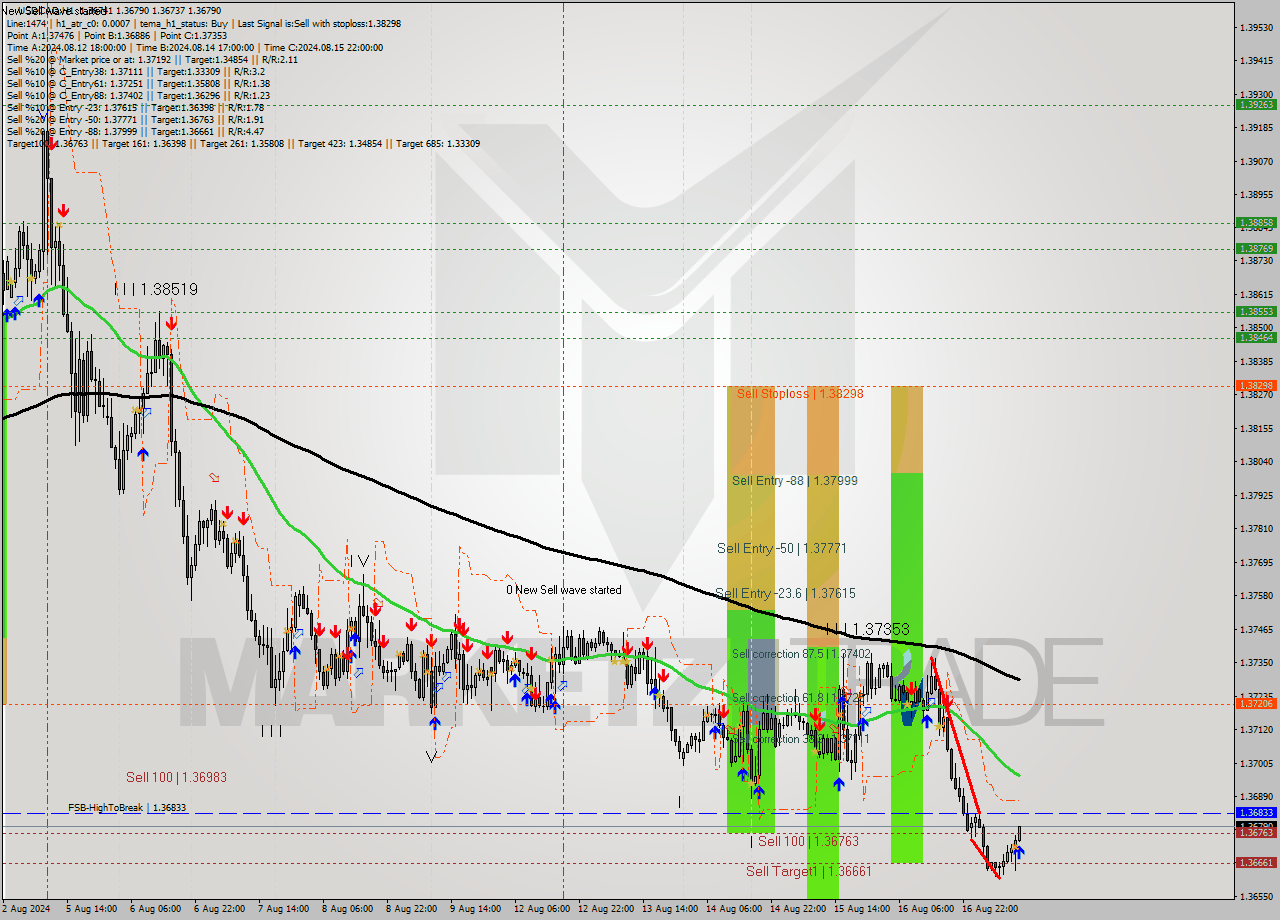
Task: Click red stoploss price tag 1.38298
Action: tap(1256, 385)
